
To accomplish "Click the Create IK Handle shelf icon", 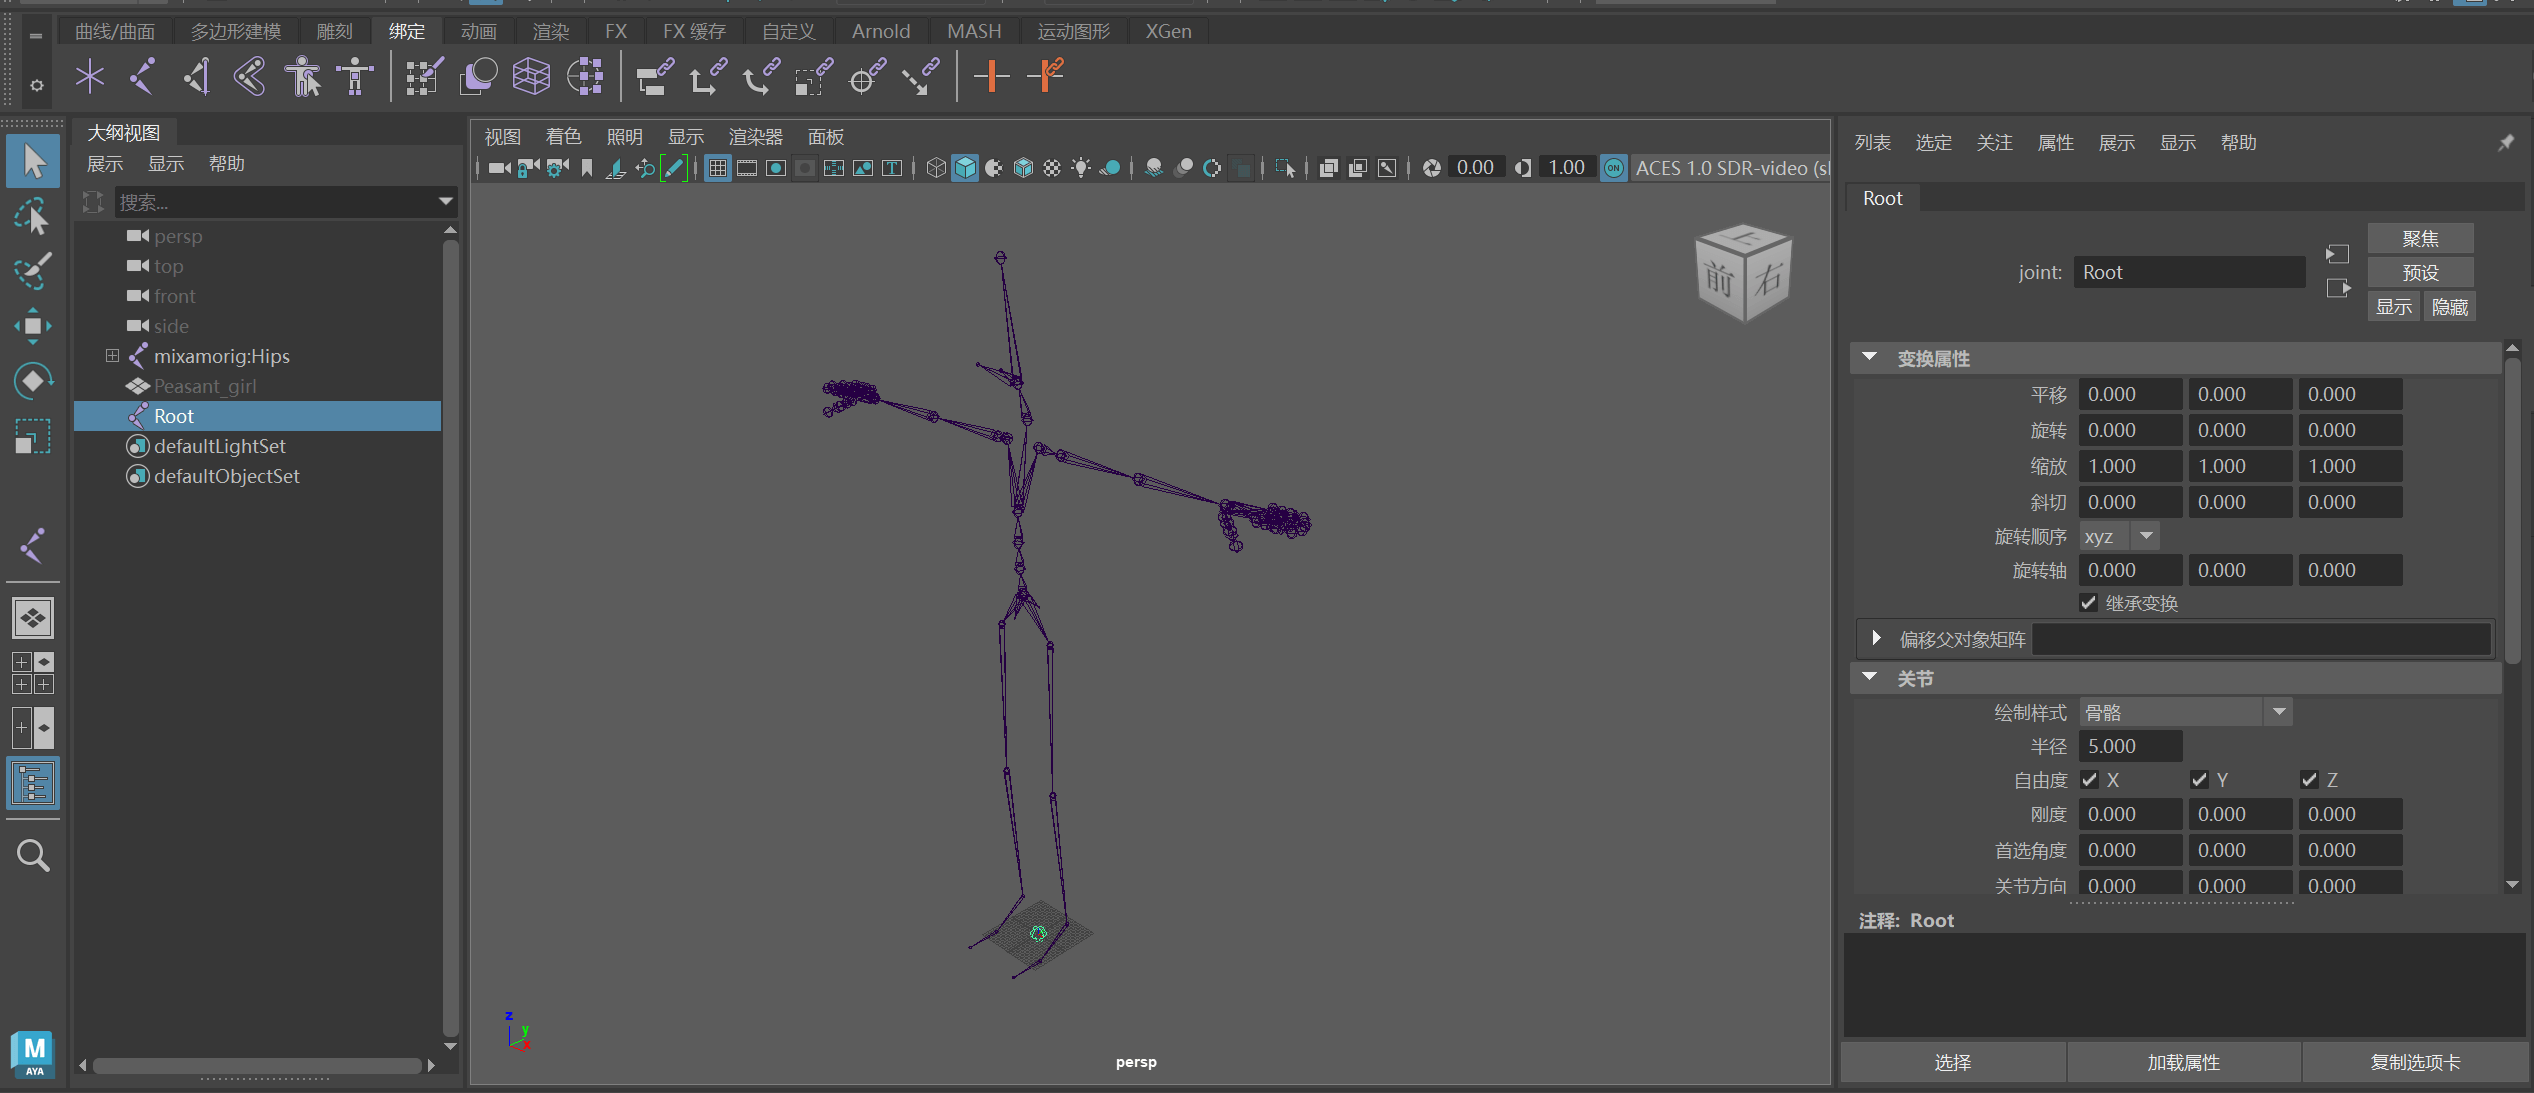I will coord(196,76).
